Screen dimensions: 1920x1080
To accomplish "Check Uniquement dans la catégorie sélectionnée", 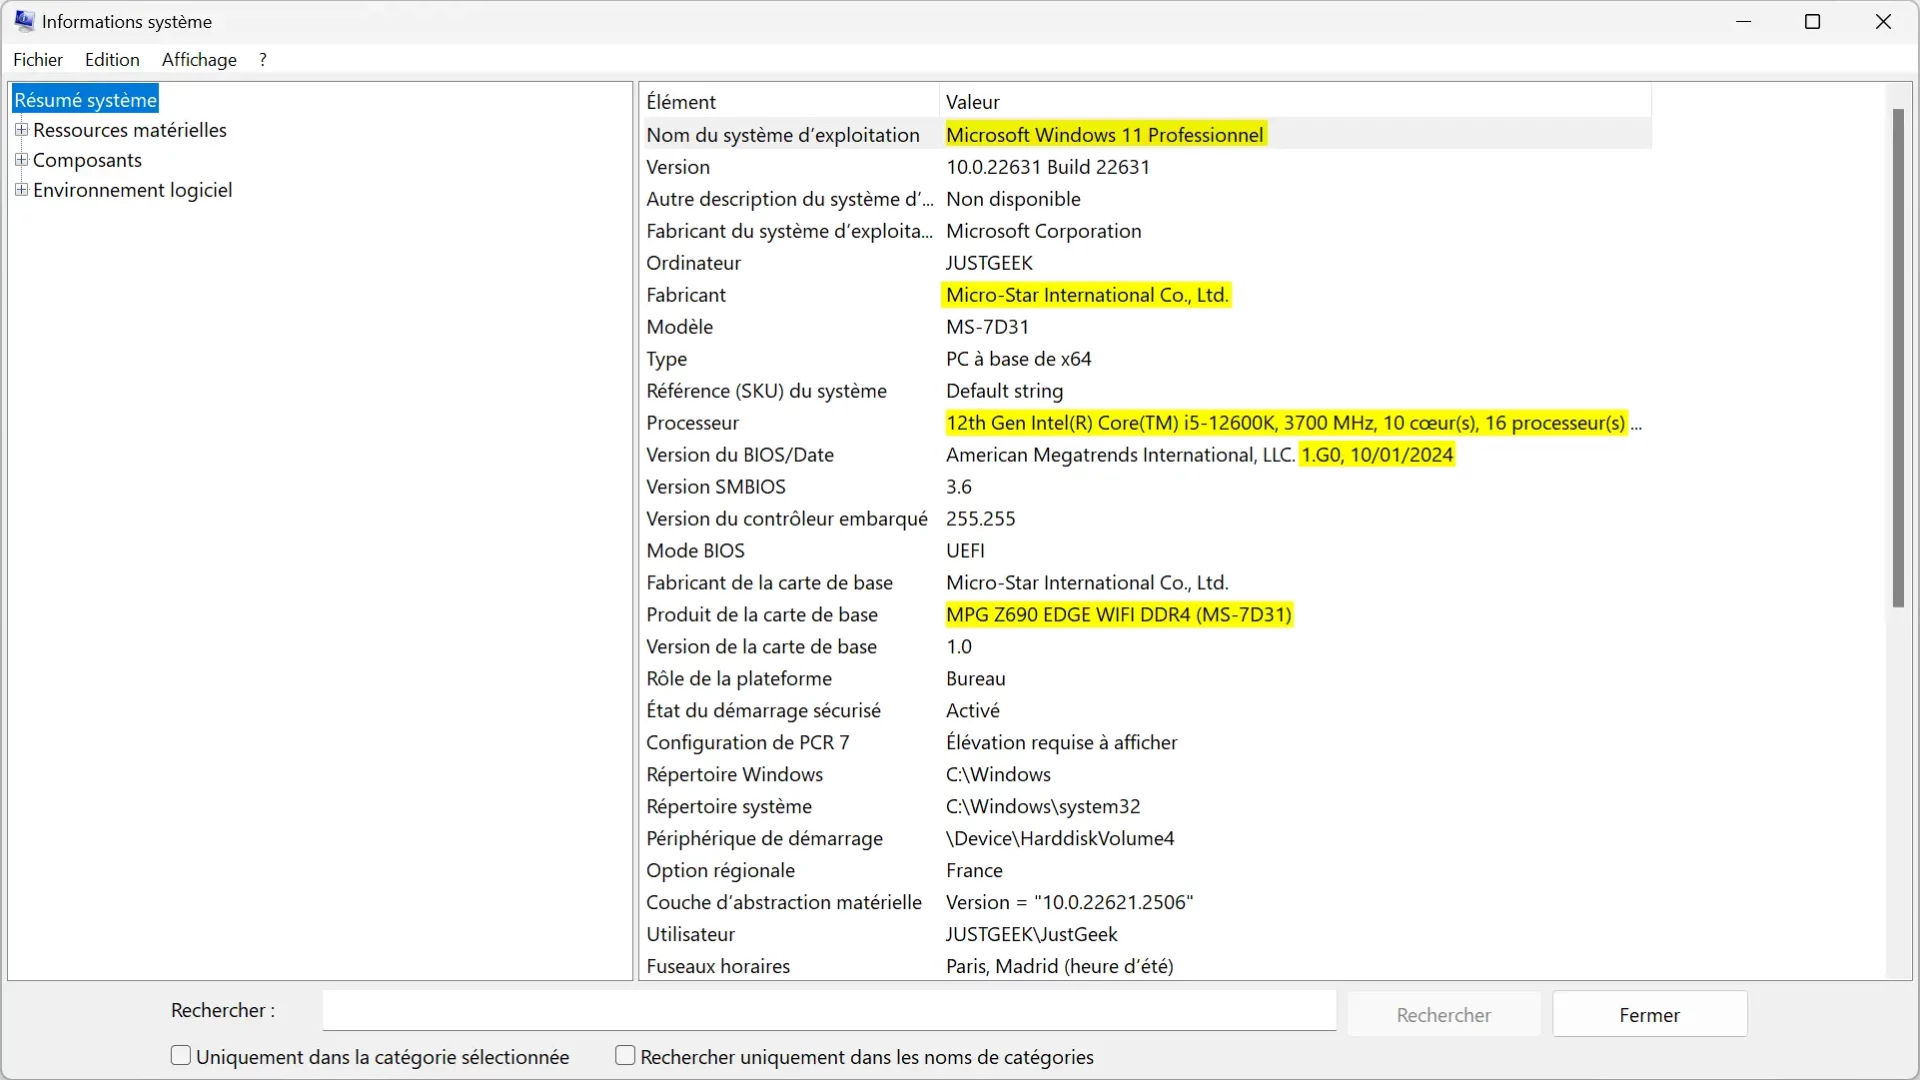I will click(x=181, y=1056).
